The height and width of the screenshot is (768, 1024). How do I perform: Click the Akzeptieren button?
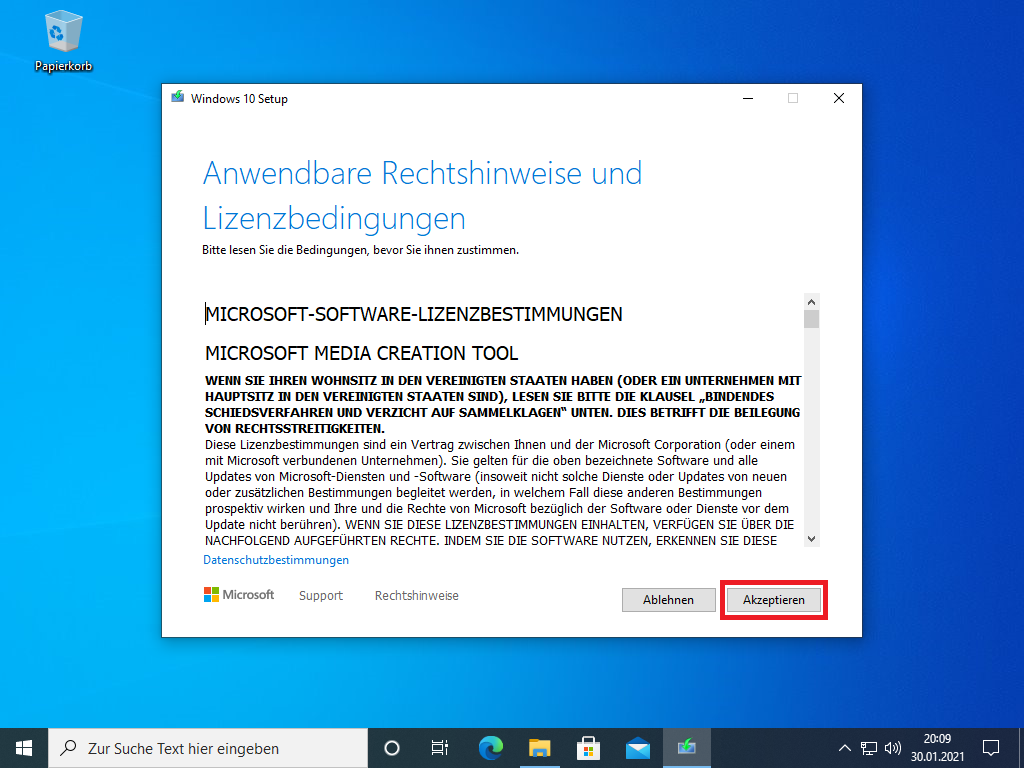point(773,600)
